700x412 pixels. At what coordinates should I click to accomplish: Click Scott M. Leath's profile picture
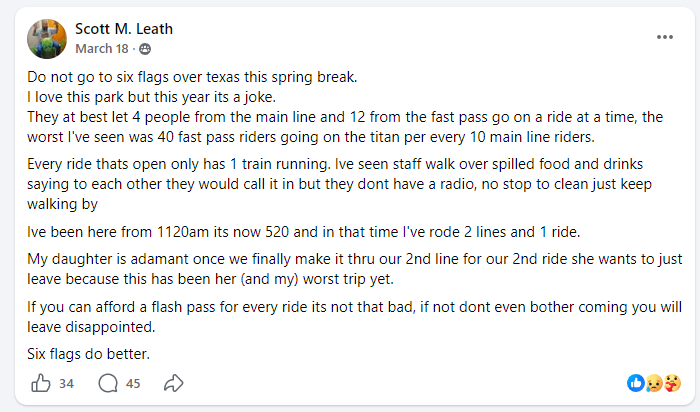click(x=47, y=37)
